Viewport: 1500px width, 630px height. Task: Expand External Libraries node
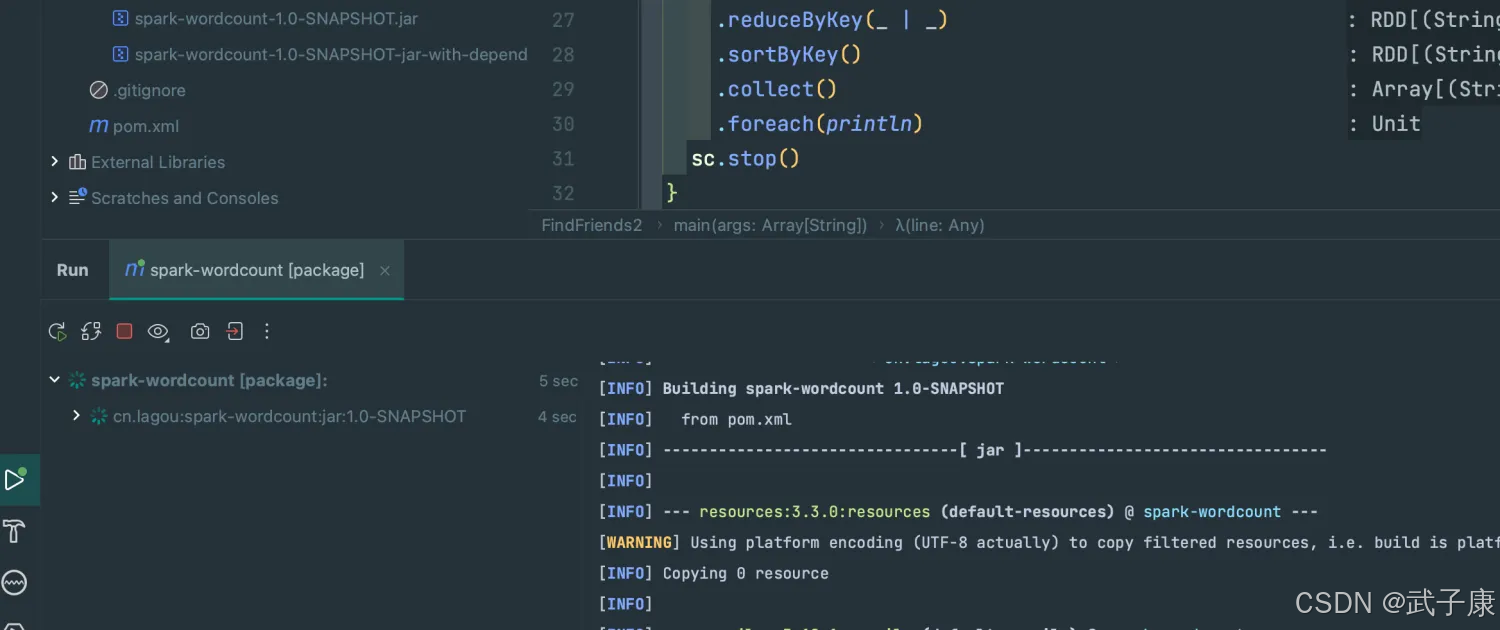pyautogui.click(x=55, y=162)
